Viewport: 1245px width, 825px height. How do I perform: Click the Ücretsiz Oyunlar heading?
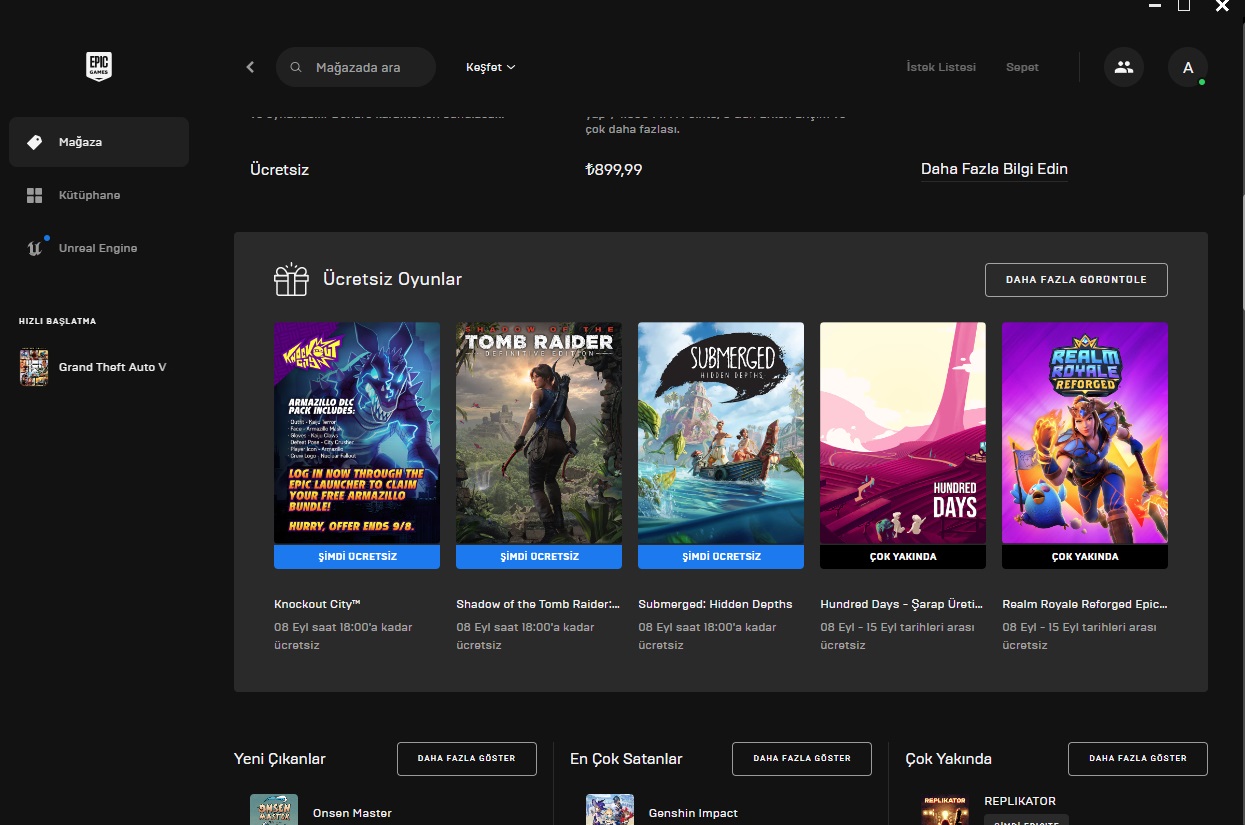coord(392,279)
